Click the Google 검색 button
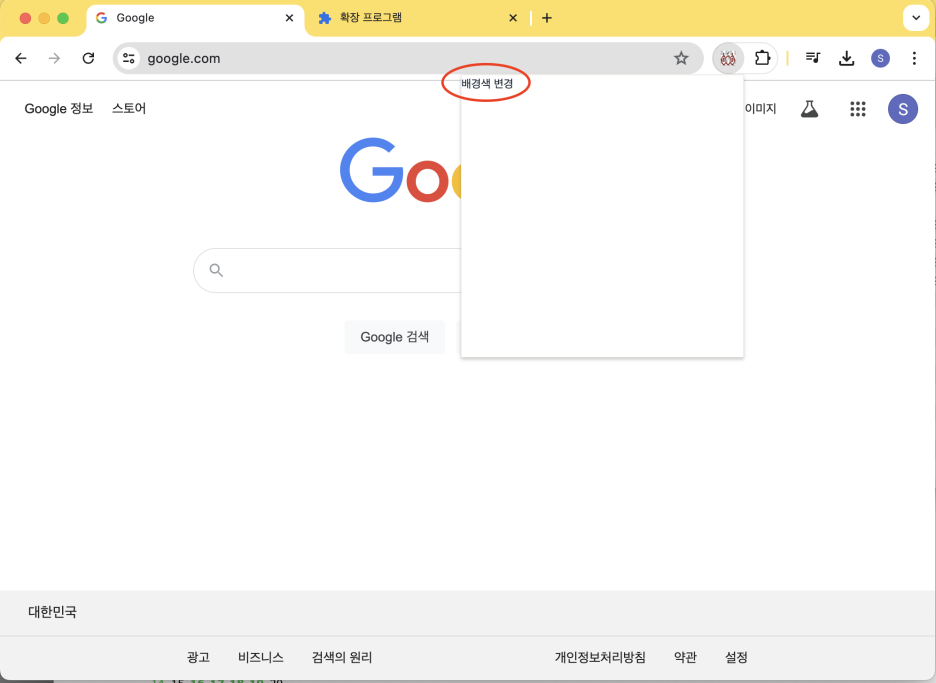Image resolution: width=936 pixels, height=683 pixels. 395,337
